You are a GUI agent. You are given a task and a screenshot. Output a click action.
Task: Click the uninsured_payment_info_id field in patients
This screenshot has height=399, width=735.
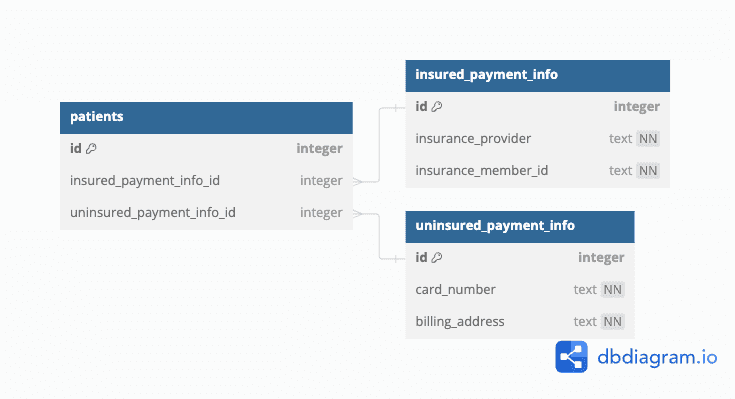tap(206, 213)
